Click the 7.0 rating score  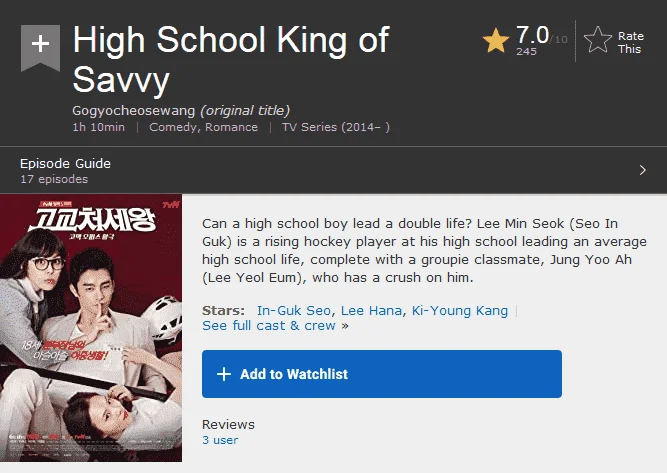coord(532,35)
